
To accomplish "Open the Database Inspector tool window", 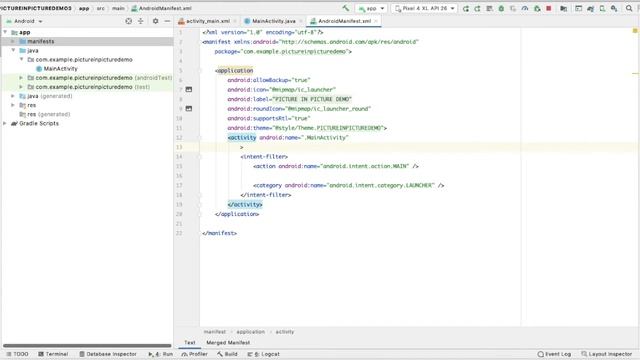I will 108,354.
